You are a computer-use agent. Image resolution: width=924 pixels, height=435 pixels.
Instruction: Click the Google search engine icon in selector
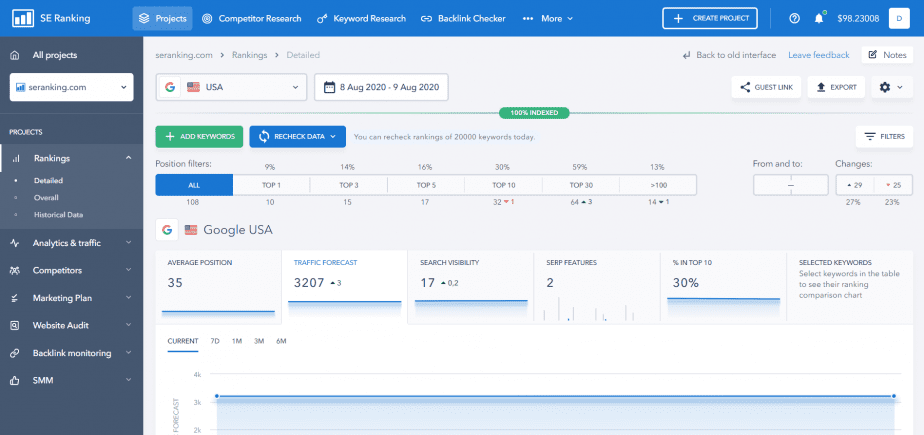pos(169,87)
